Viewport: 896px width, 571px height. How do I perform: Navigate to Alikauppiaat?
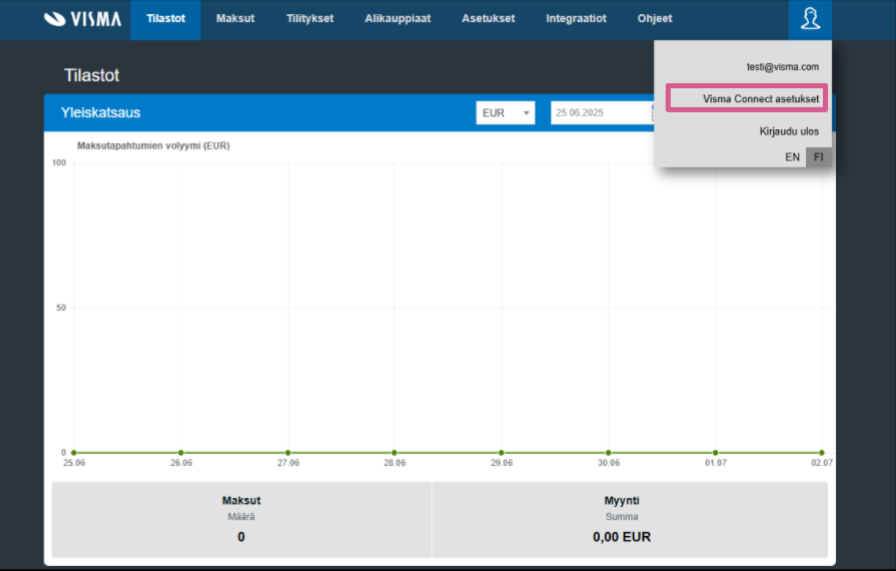point(397,19)
